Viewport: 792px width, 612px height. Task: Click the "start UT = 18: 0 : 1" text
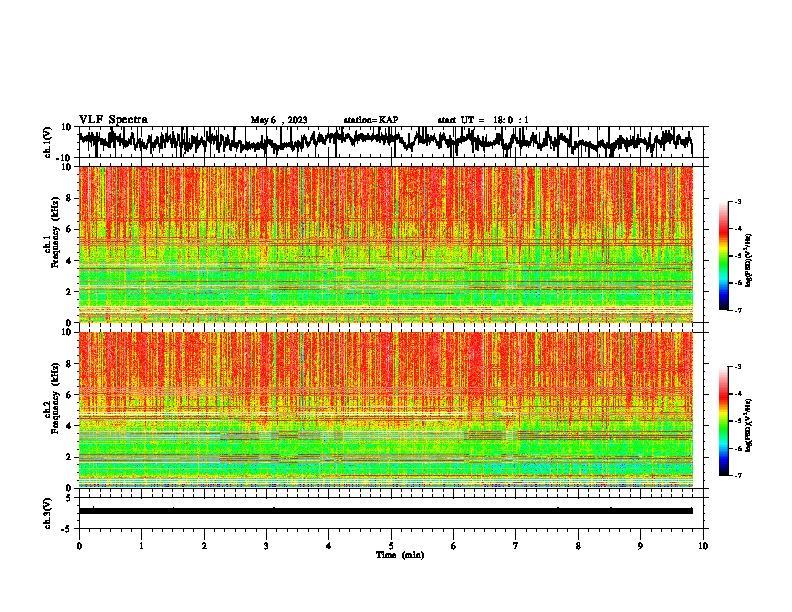483,120
